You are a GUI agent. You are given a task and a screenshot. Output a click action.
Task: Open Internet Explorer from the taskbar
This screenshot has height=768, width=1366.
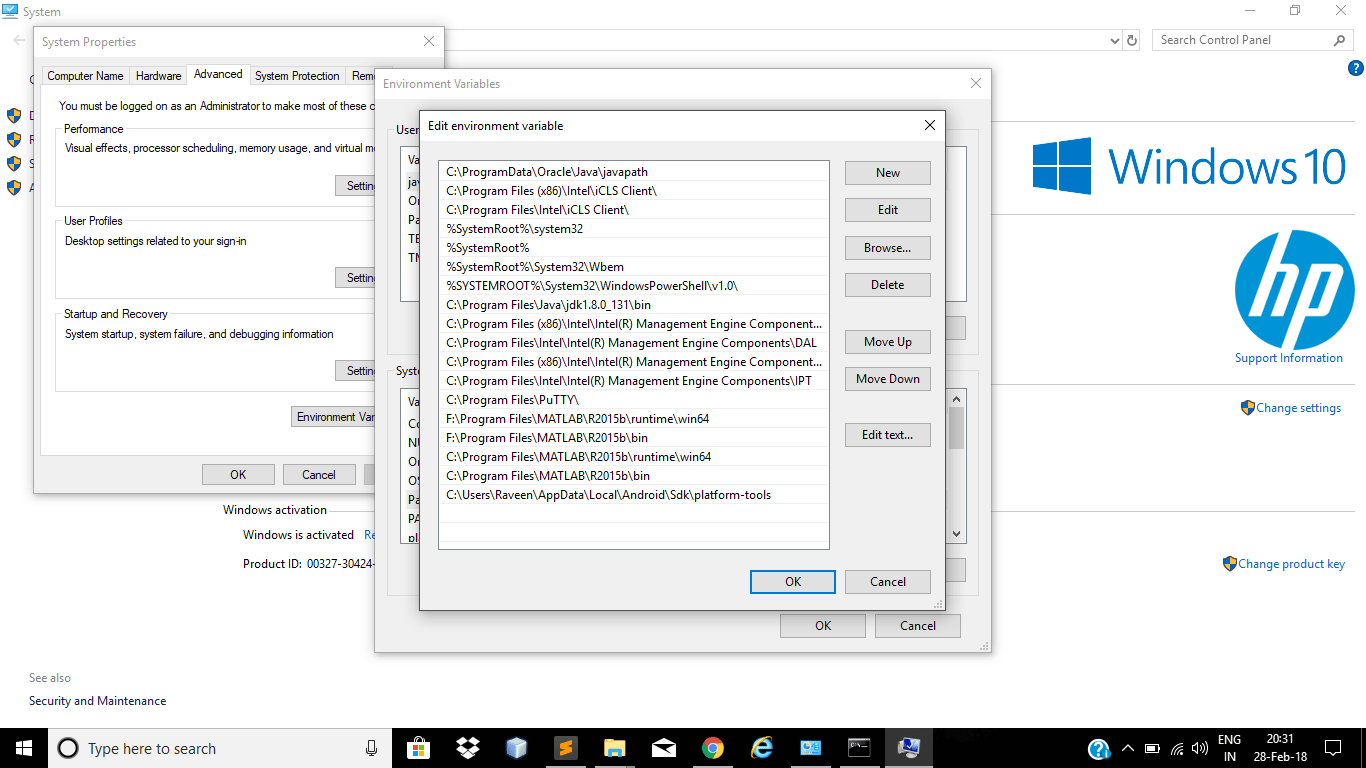coord(762,748)
